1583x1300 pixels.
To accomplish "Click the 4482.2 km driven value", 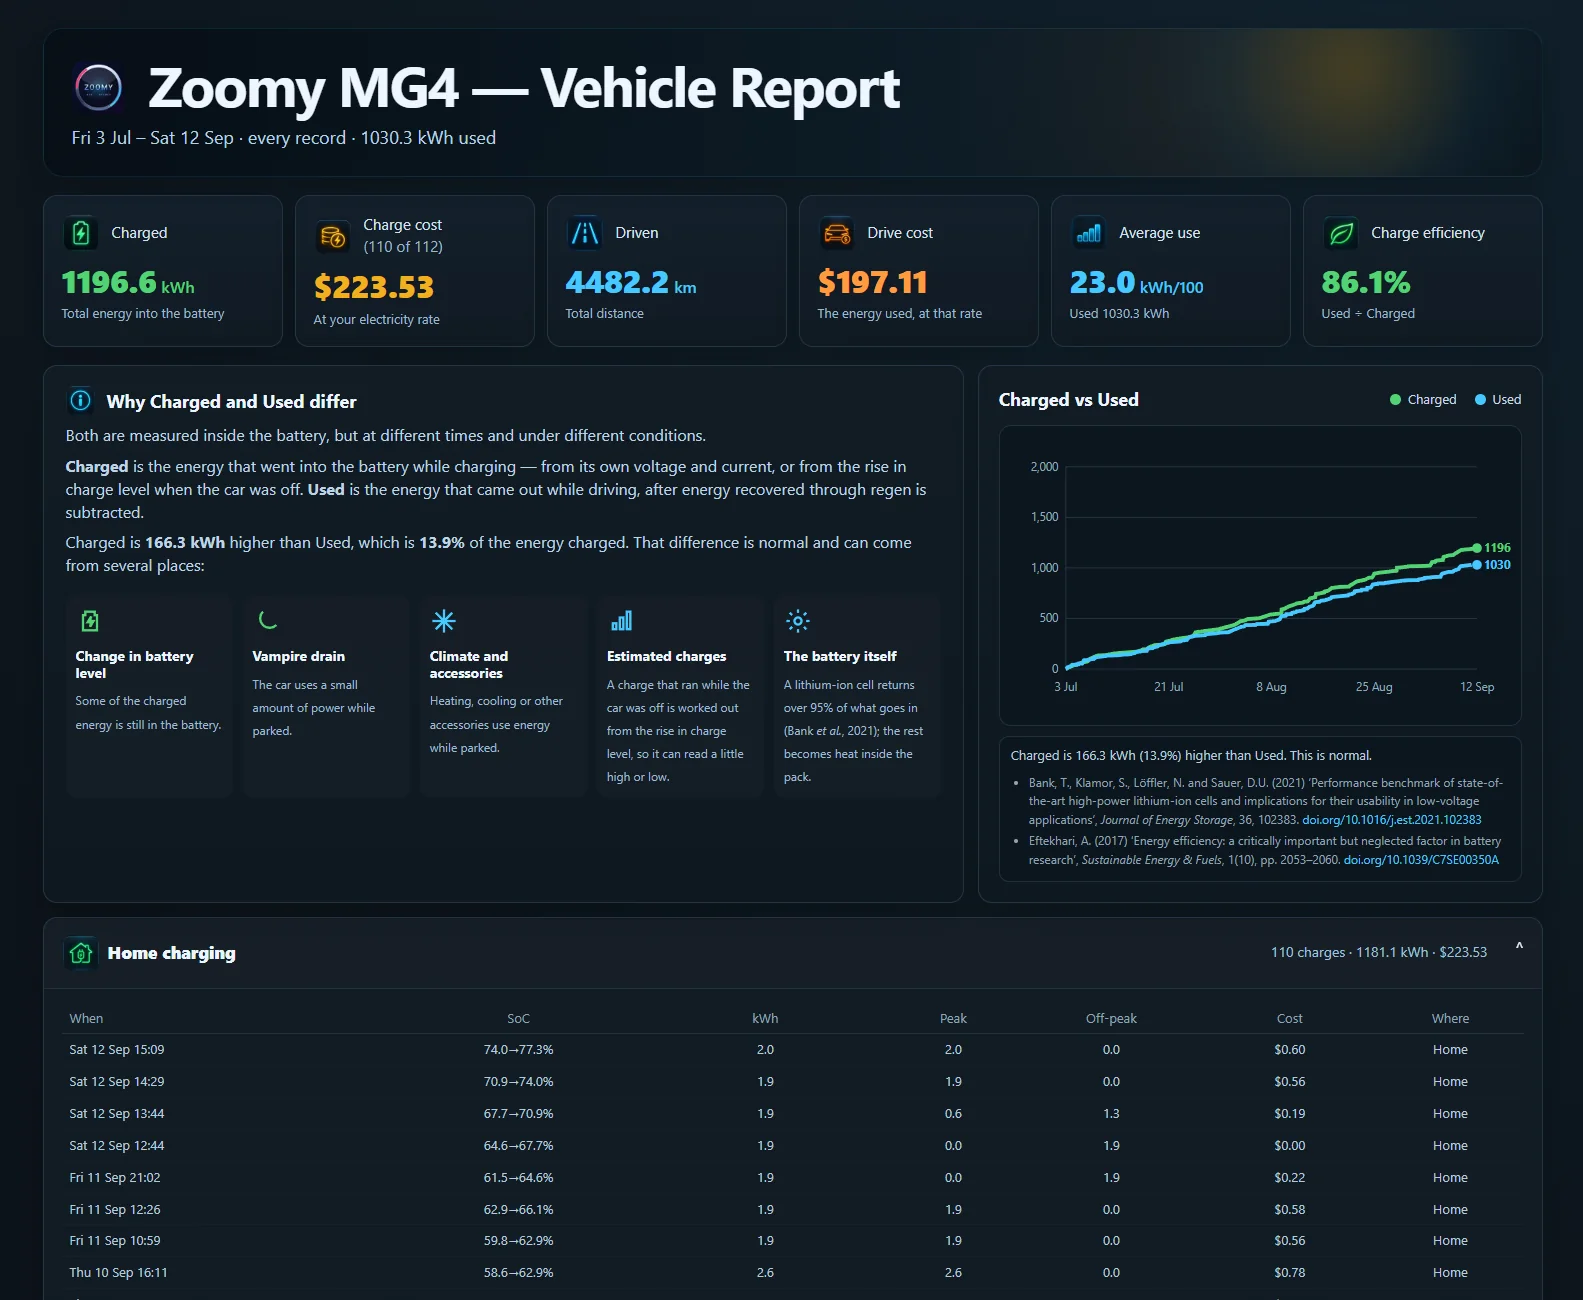I will [631, 283].
